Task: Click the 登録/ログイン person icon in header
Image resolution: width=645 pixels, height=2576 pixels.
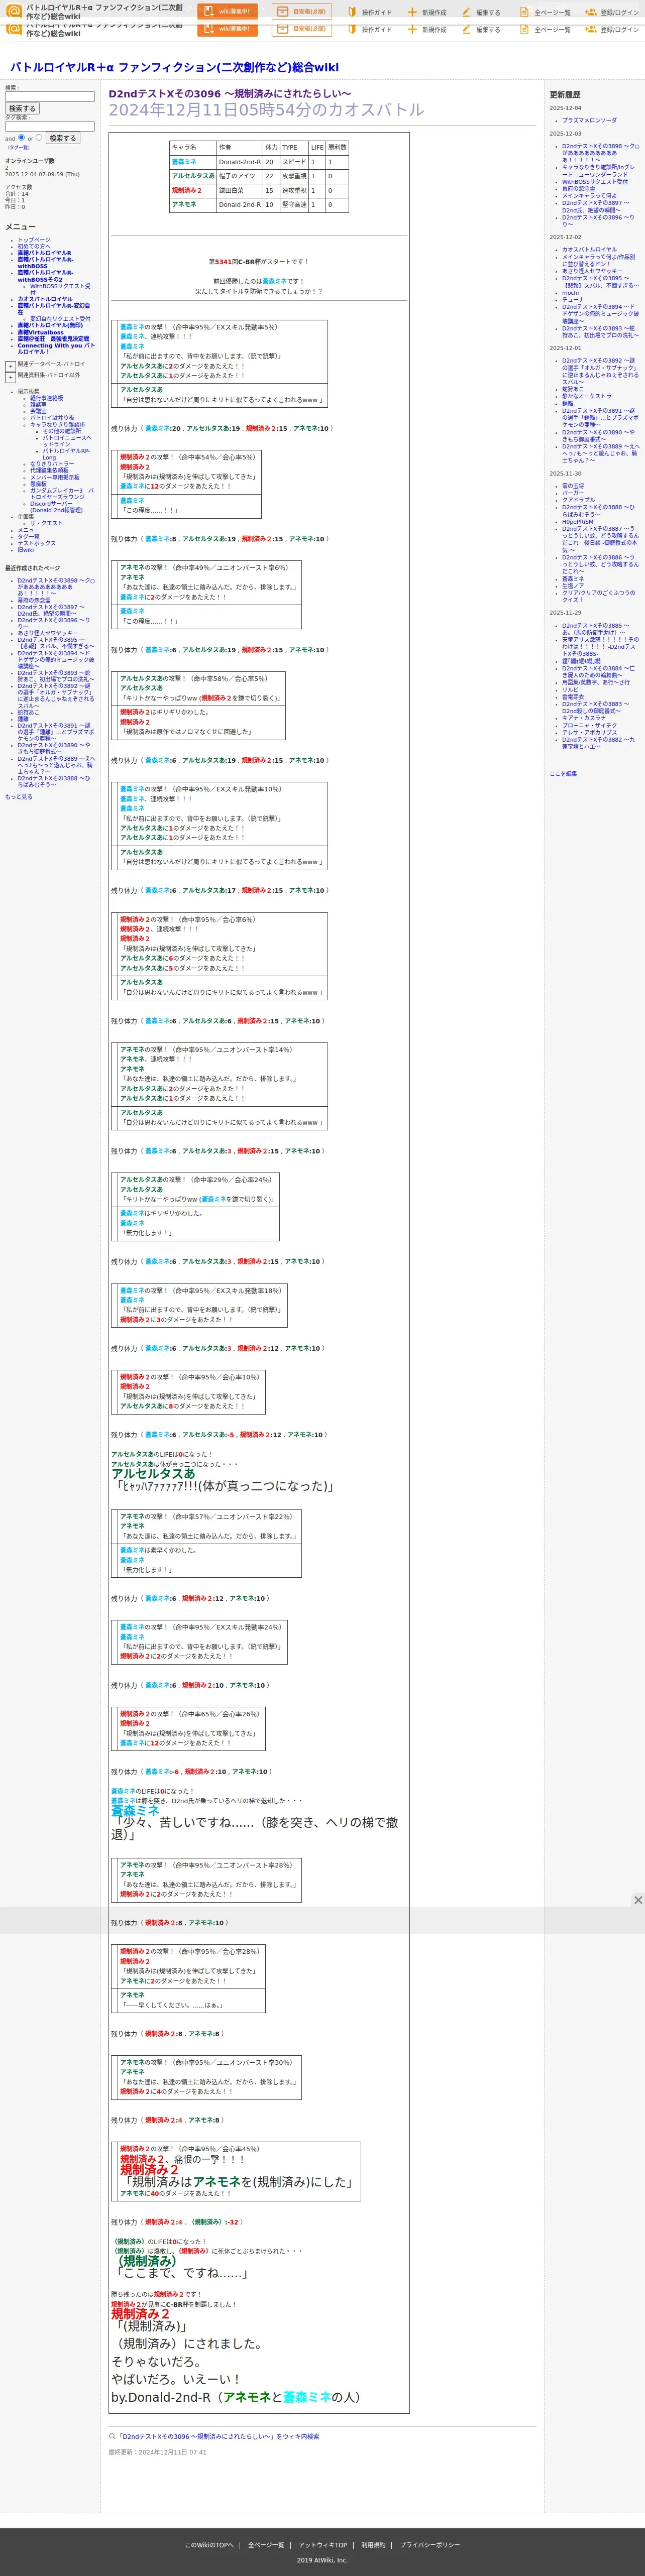Action: (591, 12)
